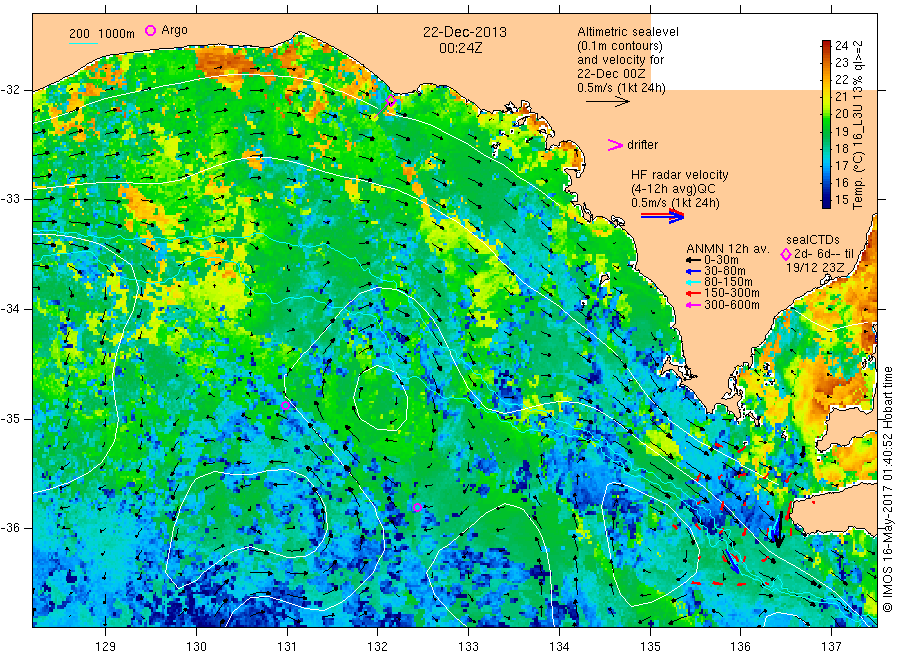The height and width of the screenshot is (660, 900).
Task: Click the red 150-300m ANMN arrow
Action: pos(693,293)
